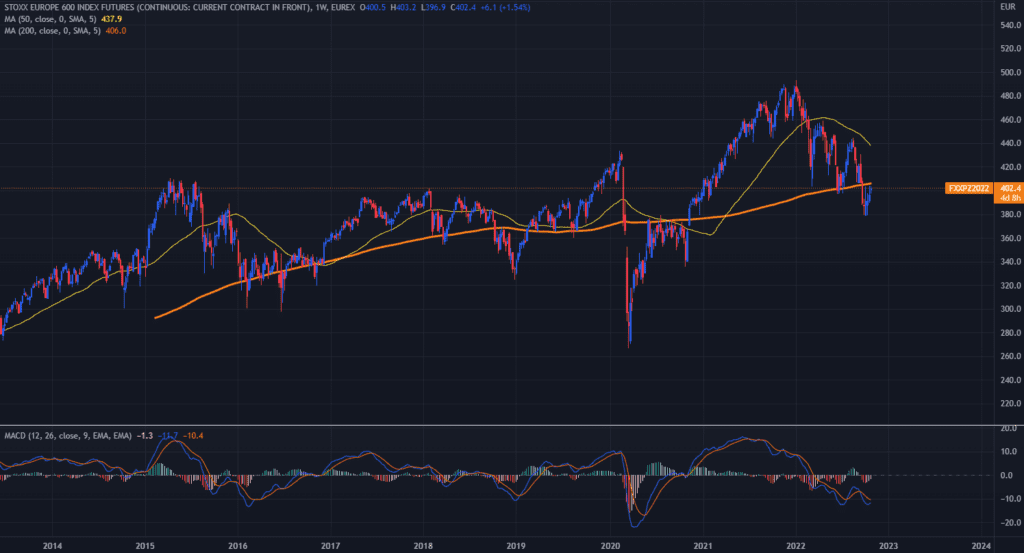Click the 0.0 label on MACD axis
This screenshot has width=1024, height=553.
click(1009, 475)
